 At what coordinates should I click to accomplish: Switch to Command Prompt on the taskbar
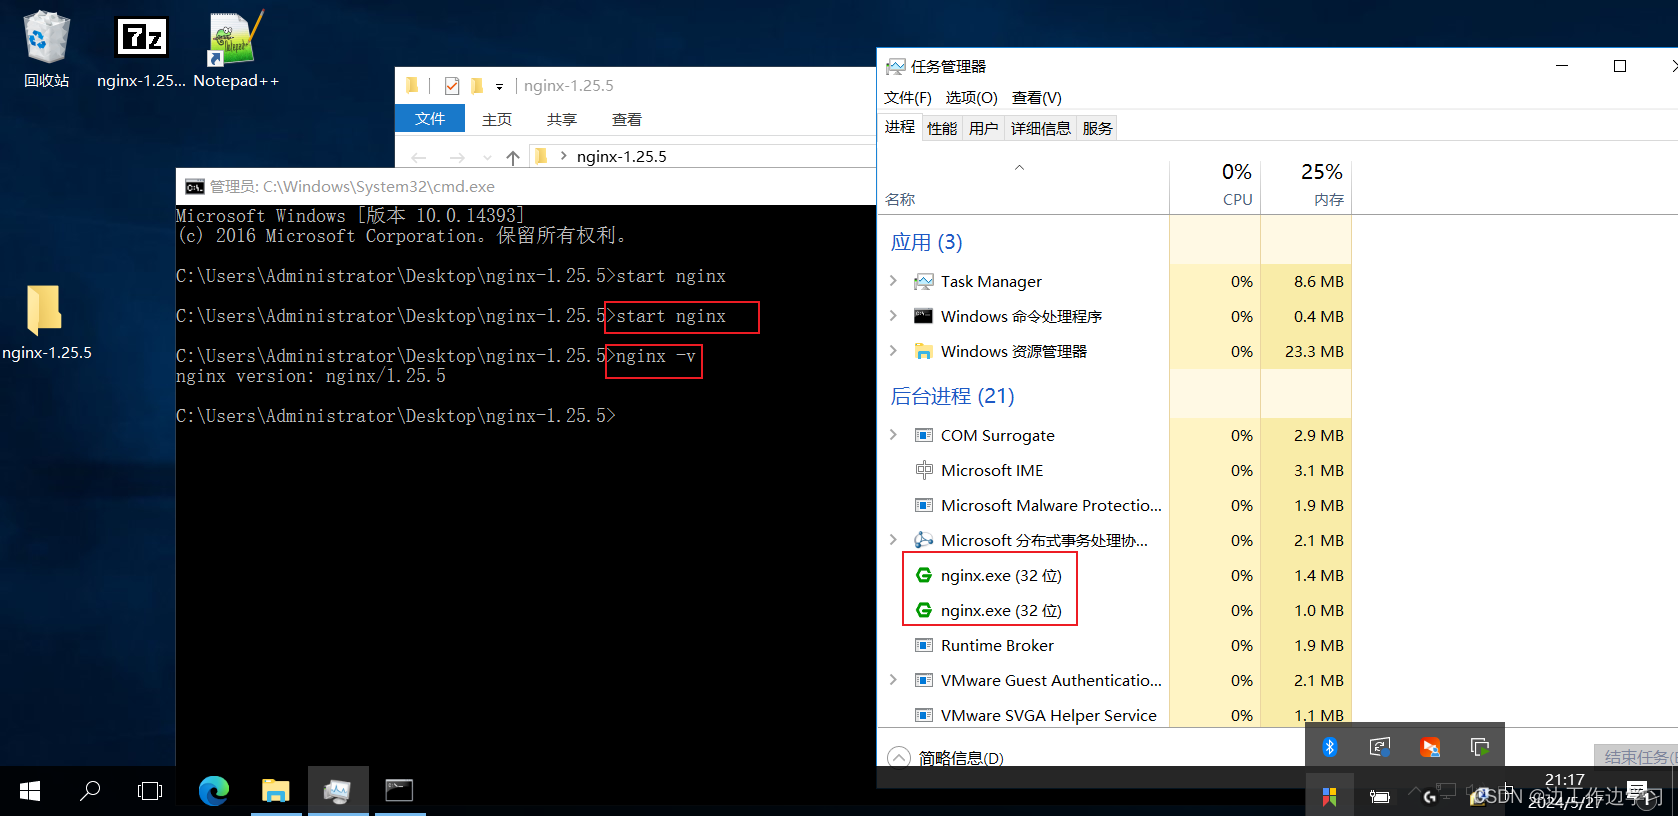click(400, 791)
